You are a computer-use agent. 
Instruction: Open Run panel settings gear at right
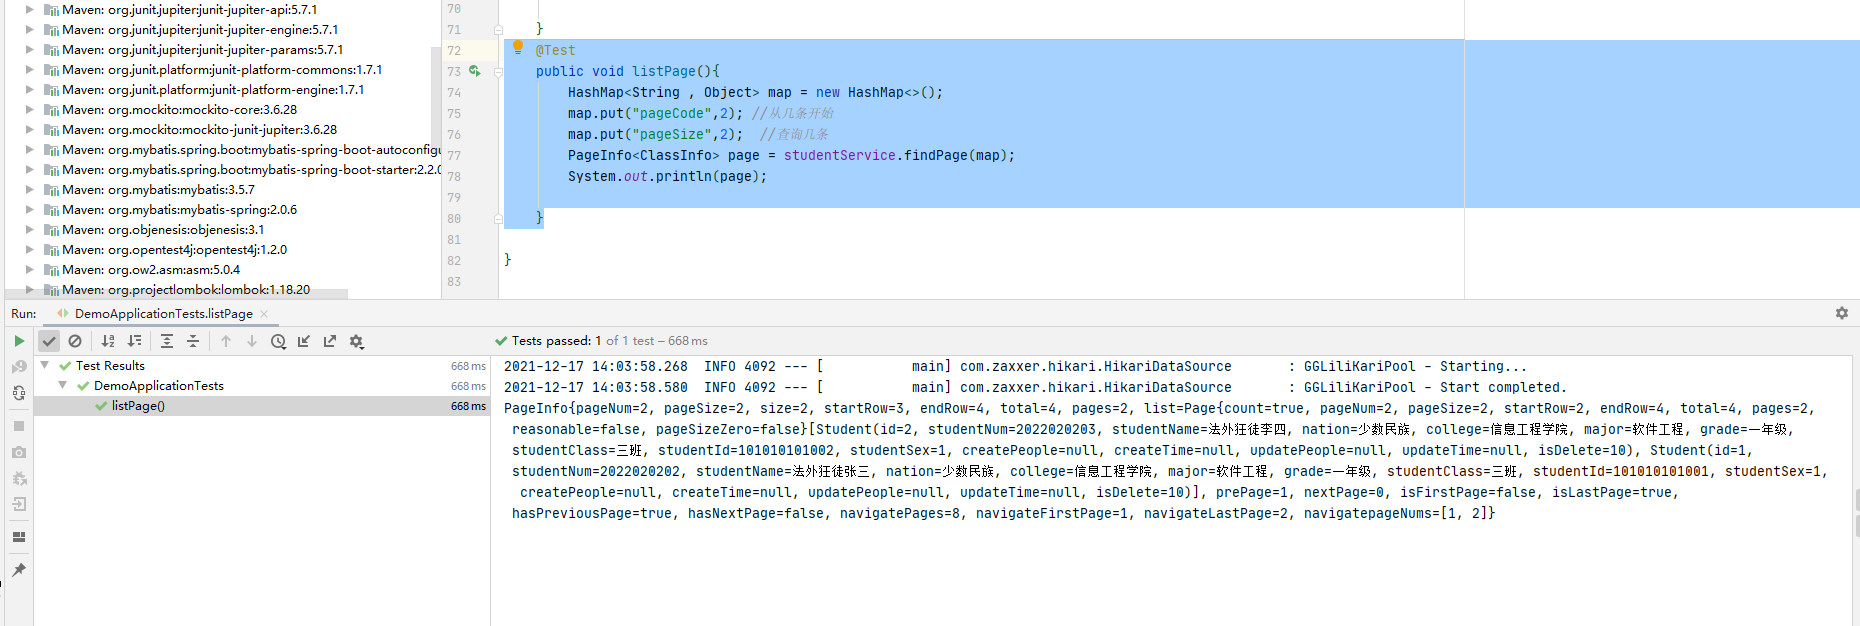(1842, 313)
